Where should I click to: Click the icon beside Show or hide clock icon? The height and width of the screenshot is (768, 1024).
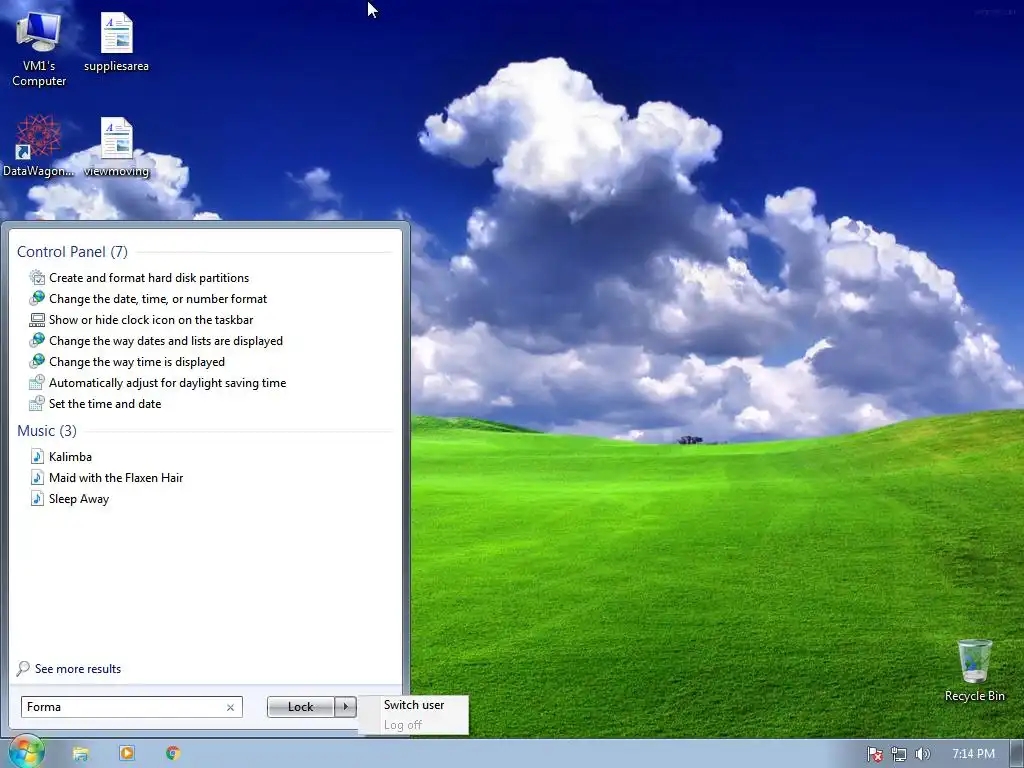coord(37,319)
